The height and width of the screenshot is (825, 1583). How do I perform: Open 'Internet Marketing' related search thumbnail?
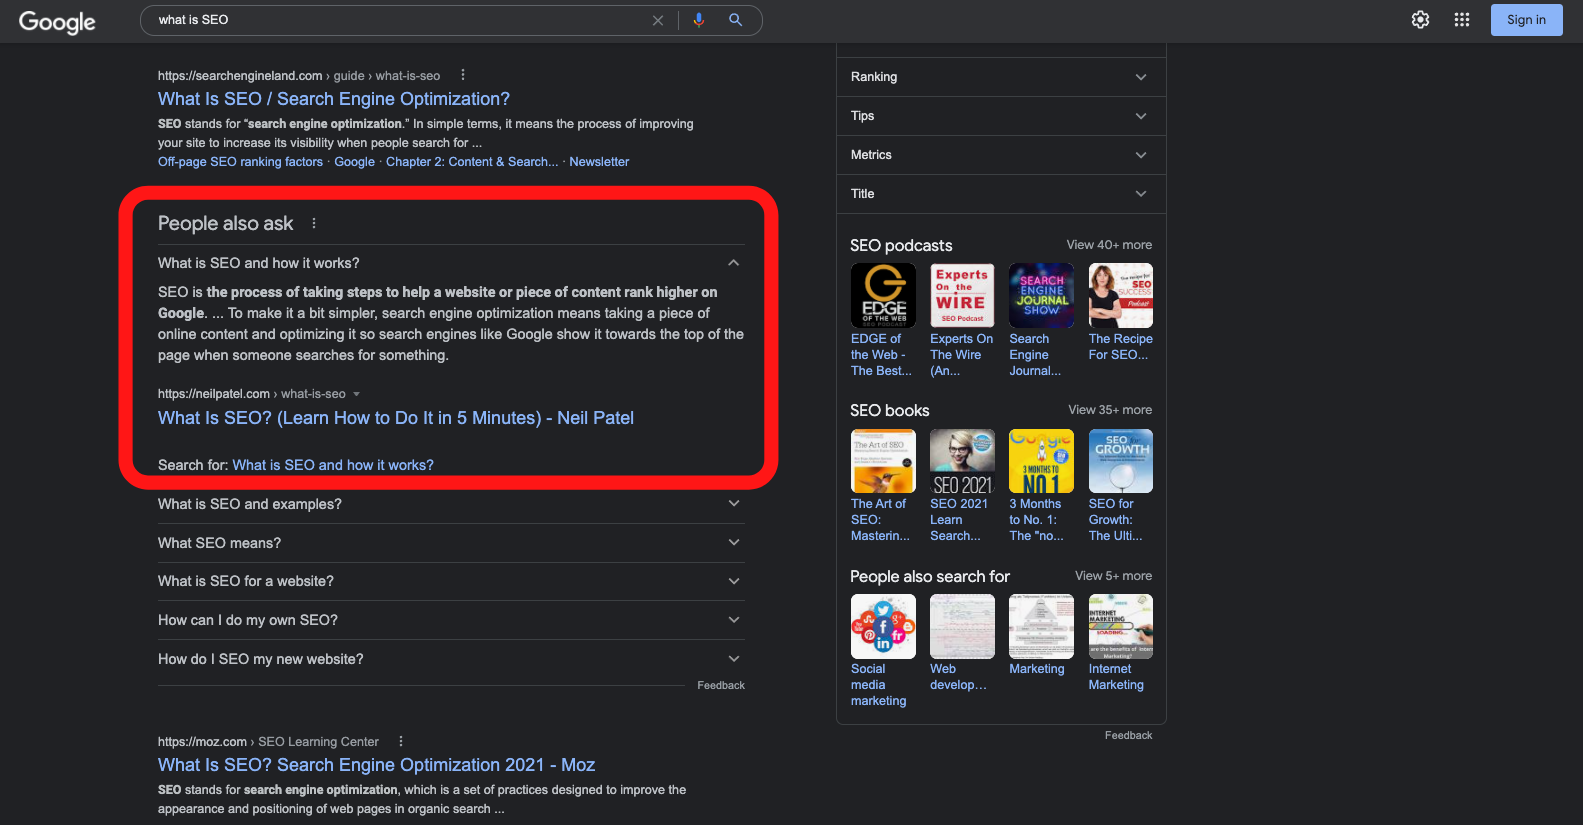point(1120,626)
